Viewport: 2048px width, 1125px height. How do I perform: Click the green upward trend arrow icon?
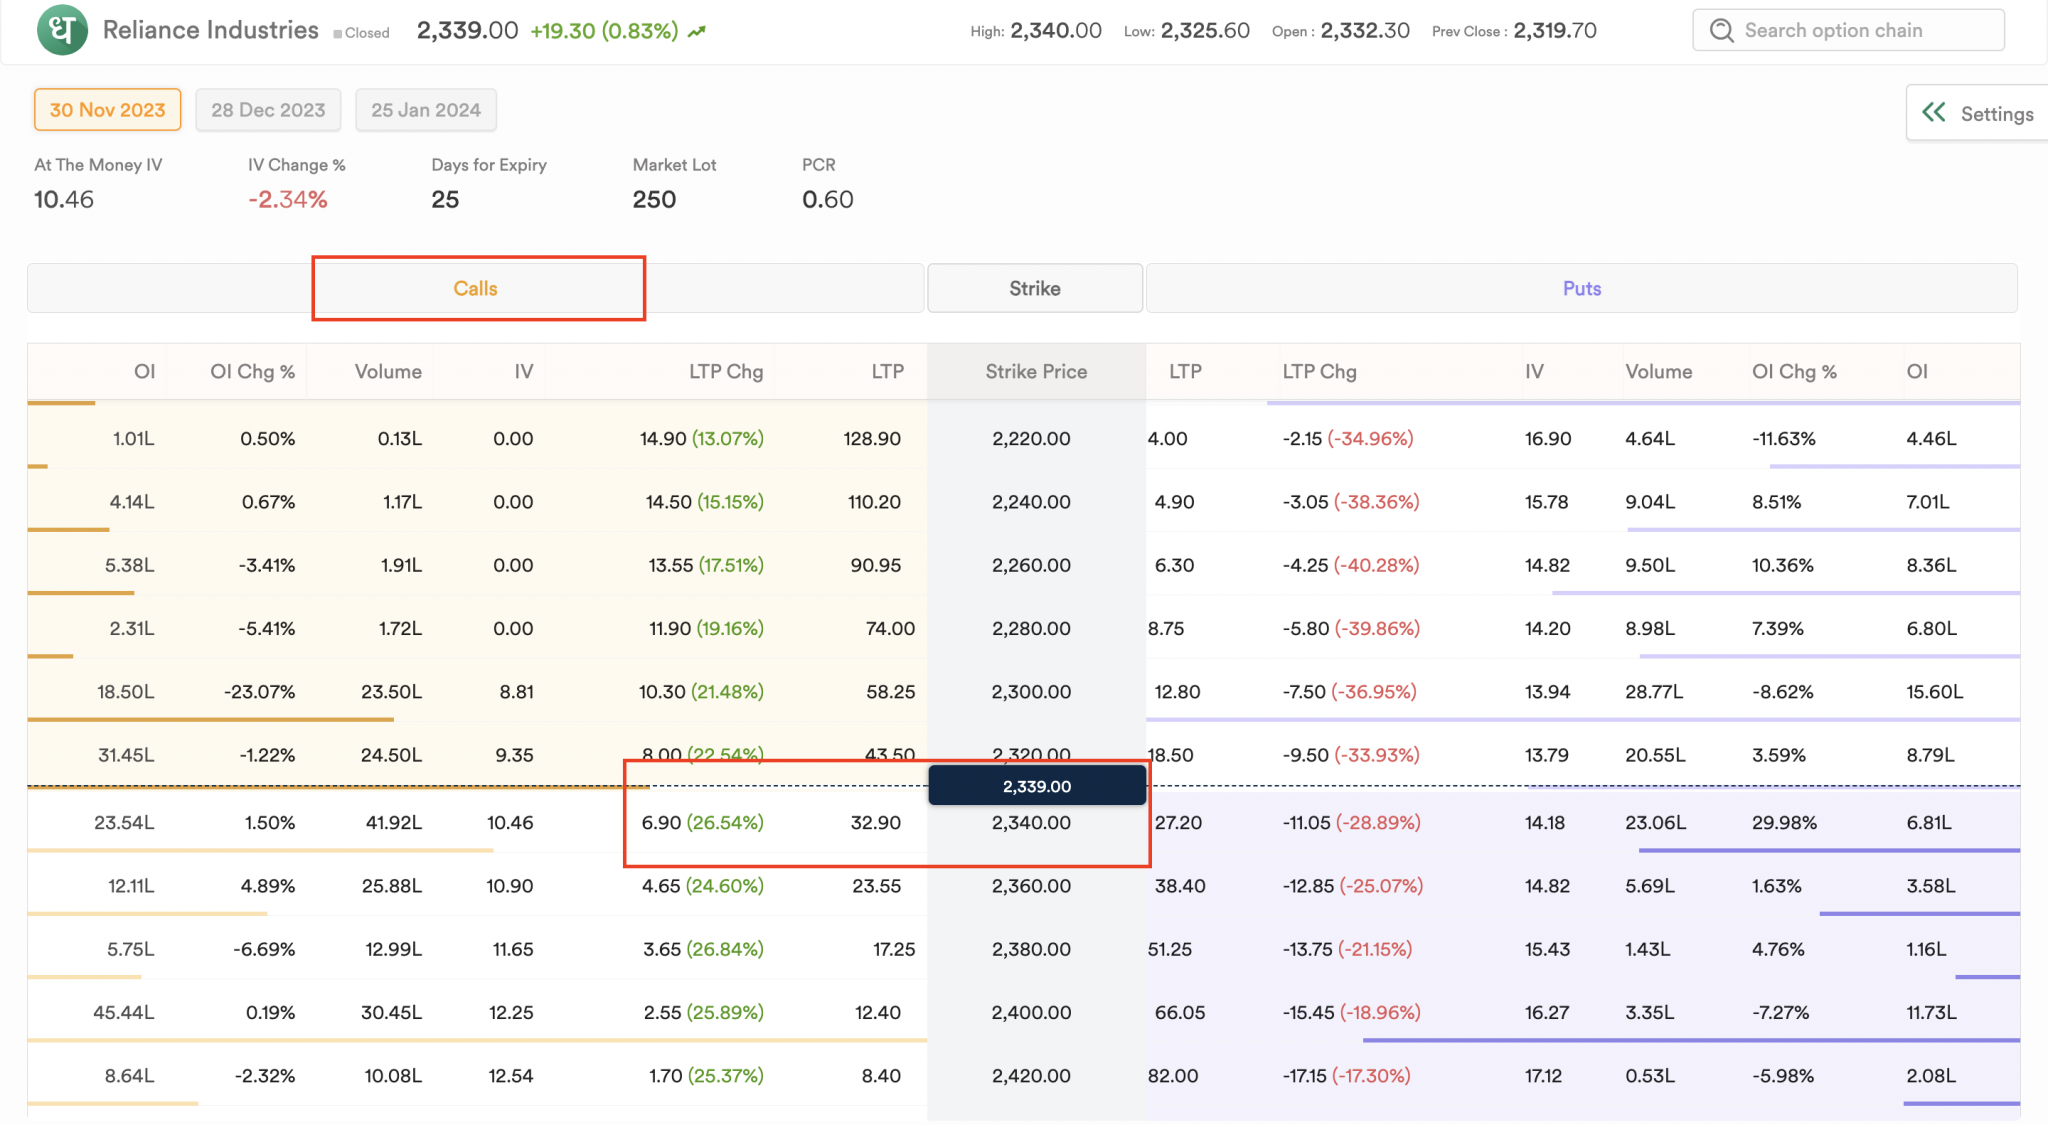(697, 30)
